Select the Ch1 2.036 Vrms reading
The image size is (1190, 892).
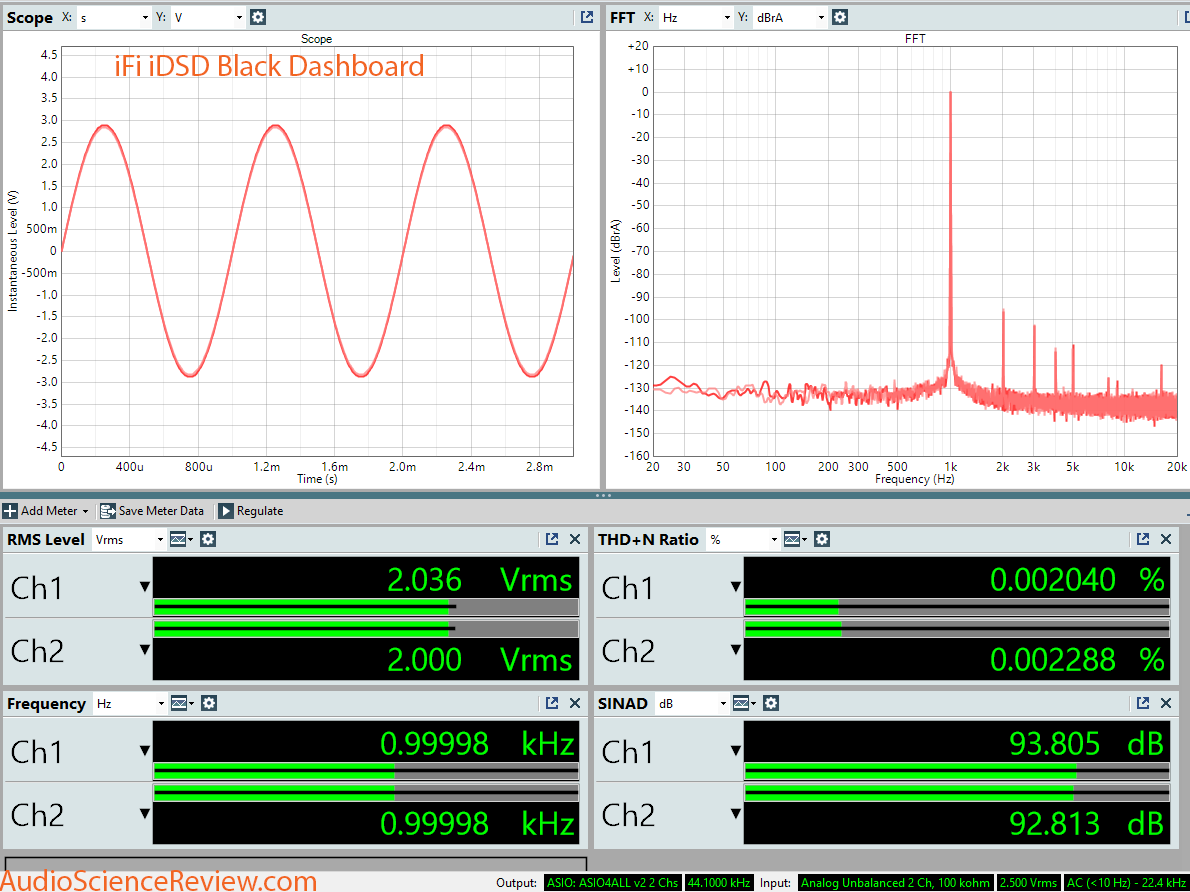click(480, 580)
